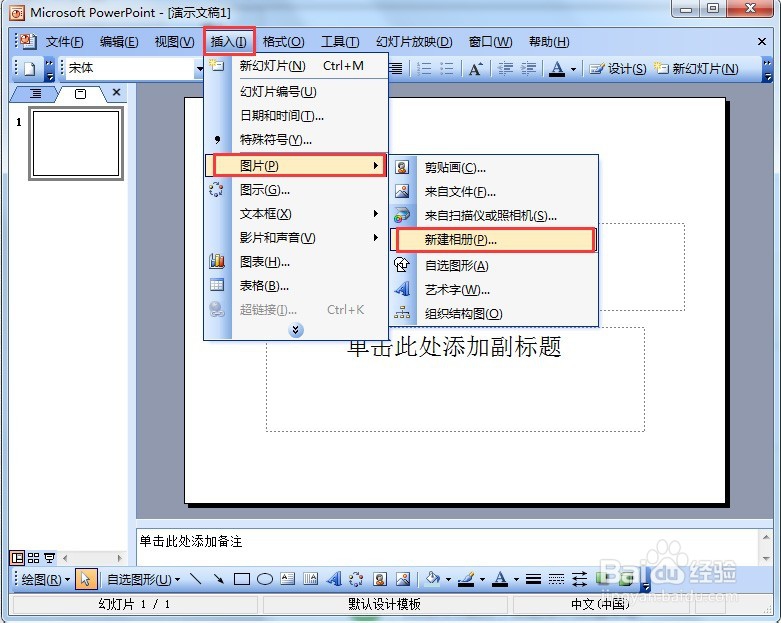Screen dimensions: 781x623
Task: Expand the 文本框(X) submenu arrow
Action: tap(376, 214)
